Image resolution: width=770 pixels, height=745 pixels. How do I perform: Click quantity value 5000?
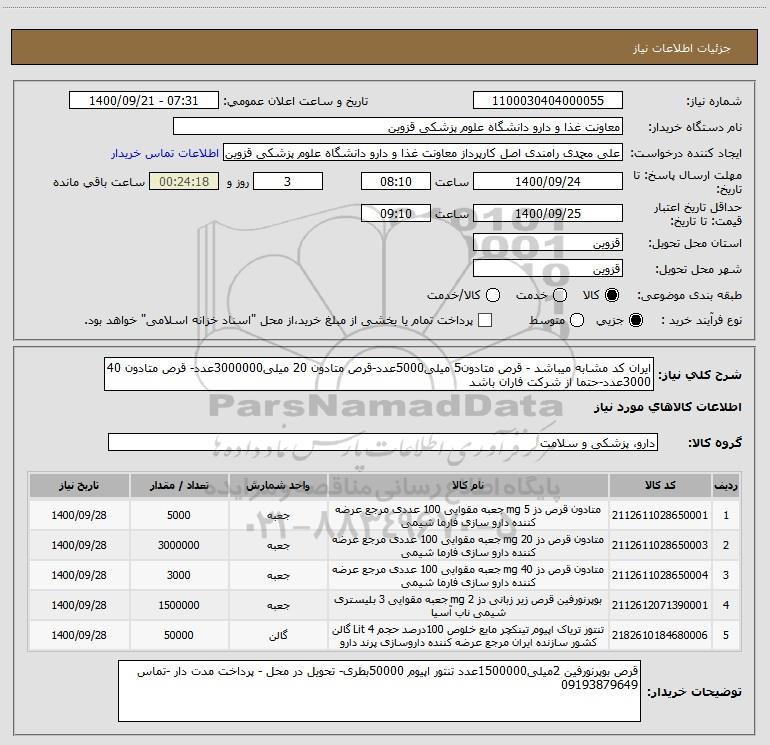(179, 515)
